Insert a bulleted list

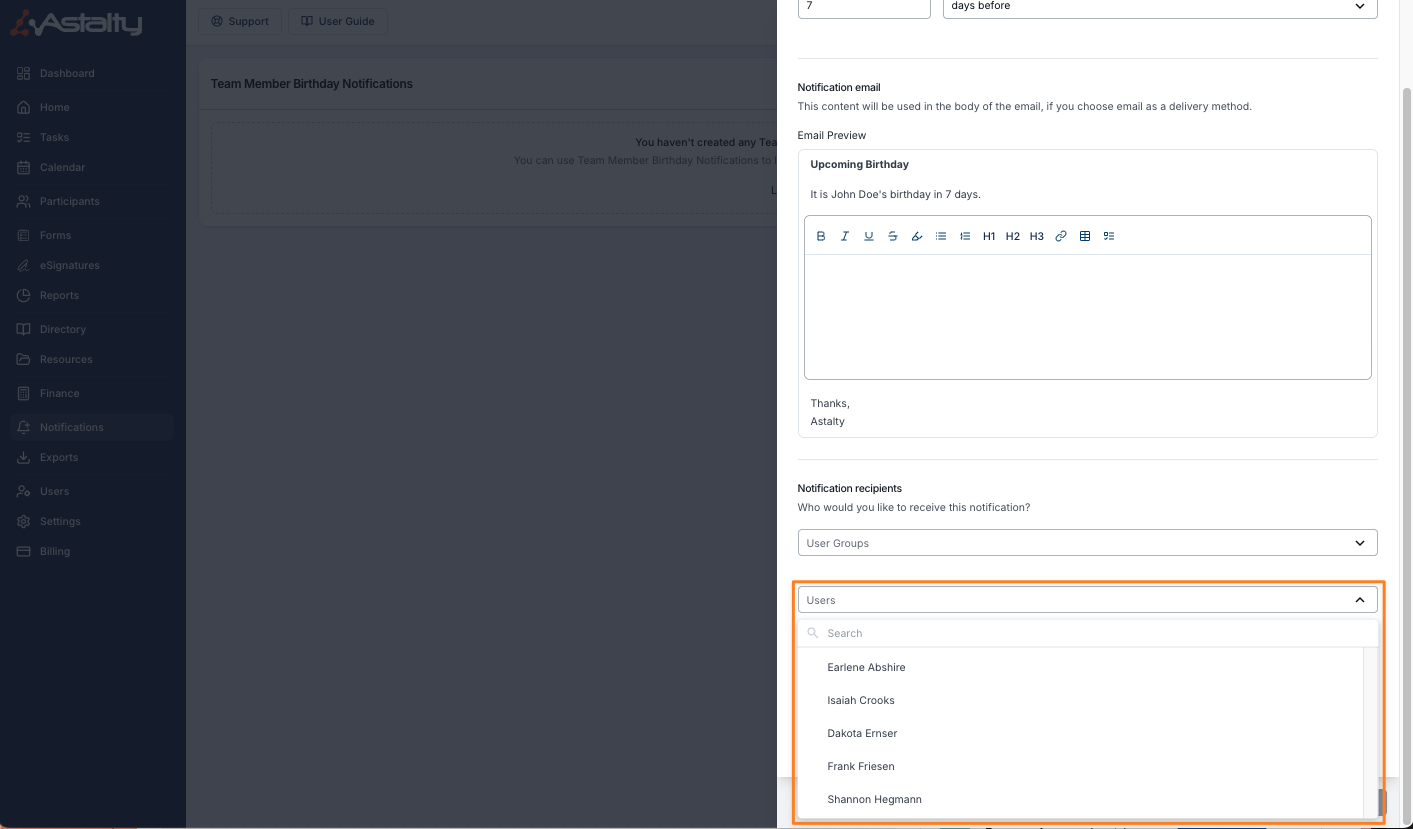pos(941,236)
